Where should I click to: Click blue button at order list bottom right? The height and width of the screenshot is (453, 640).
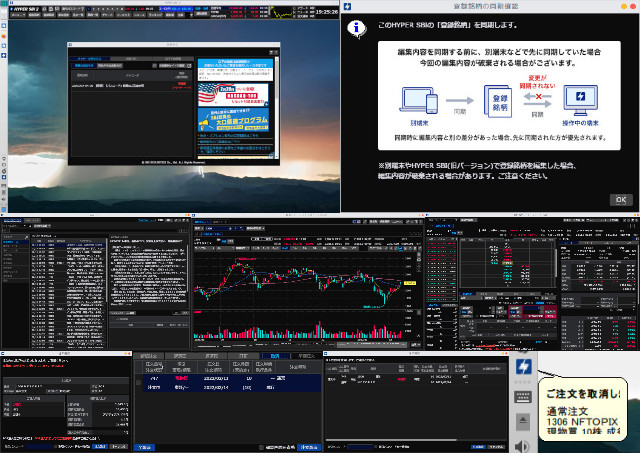(x=309, y=447)
